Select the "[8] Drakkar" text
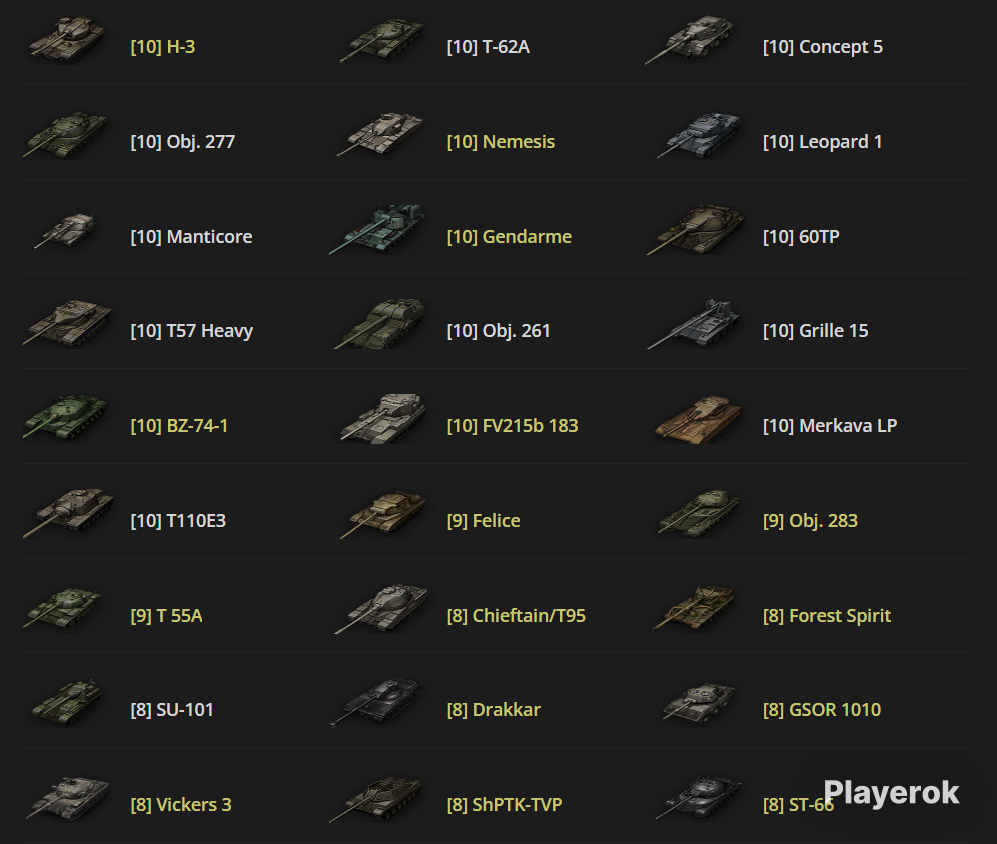 (494, 710)
